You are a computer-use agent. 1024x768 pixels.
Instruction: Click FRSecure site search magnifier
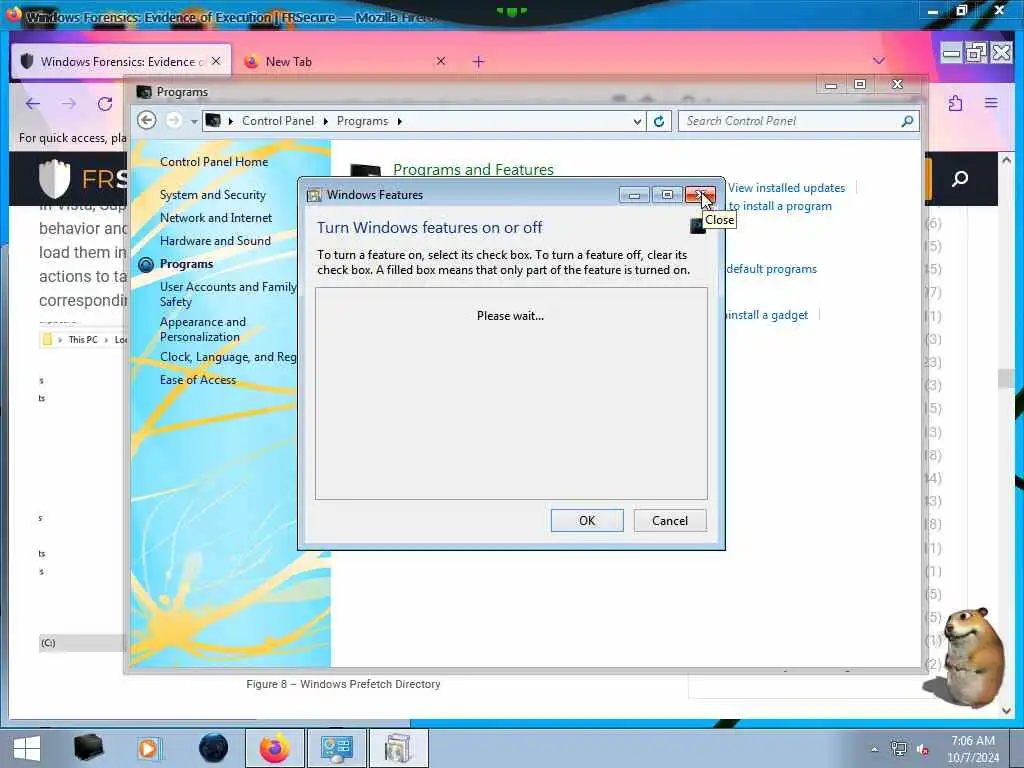tap(960, 178)
